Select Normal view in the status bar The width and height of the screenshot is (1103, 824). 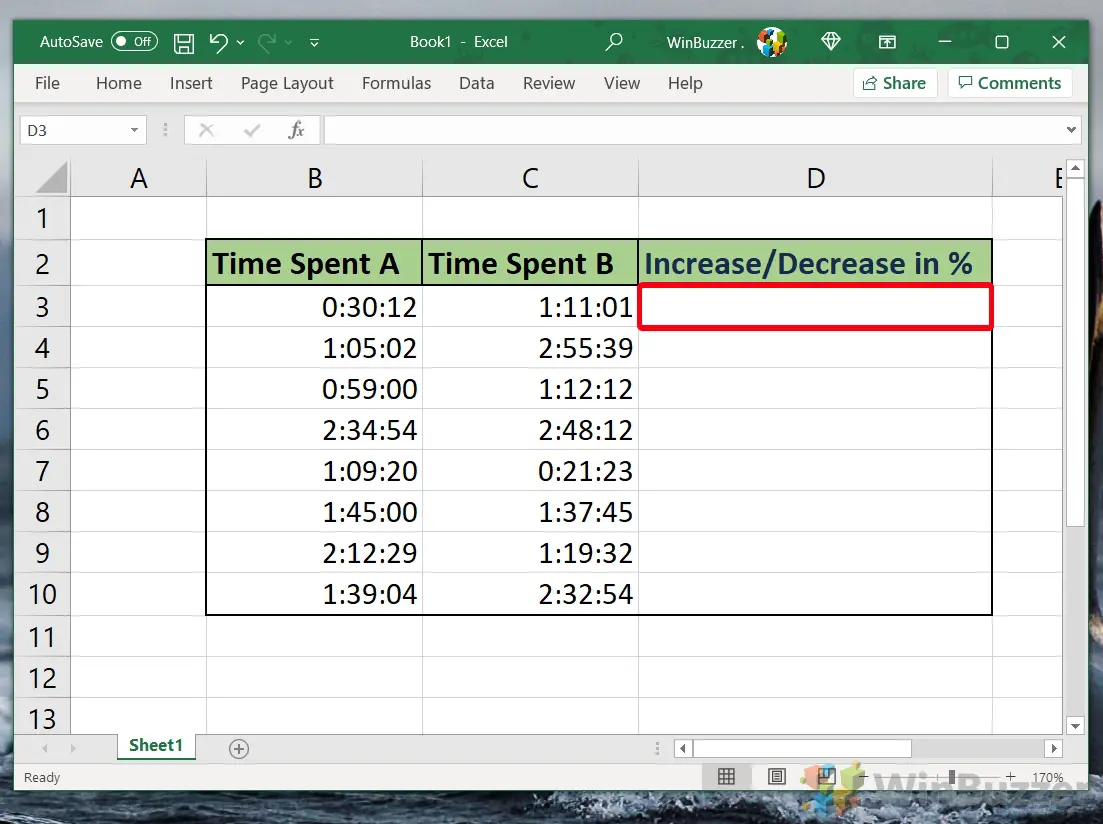(726, 776)
